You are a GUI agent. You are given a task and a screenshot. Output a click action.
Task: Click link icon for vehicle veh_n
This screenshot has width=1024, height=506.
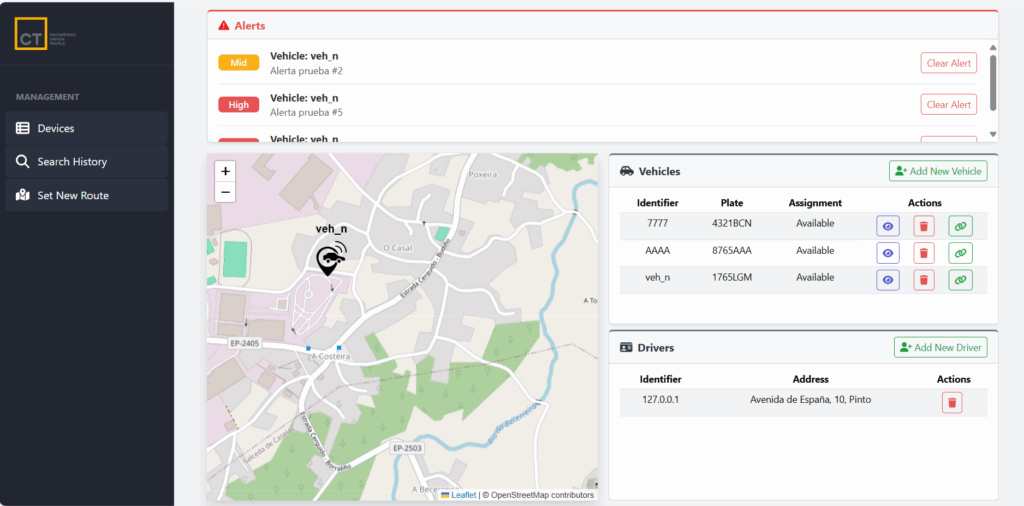[x=960, y=280]
